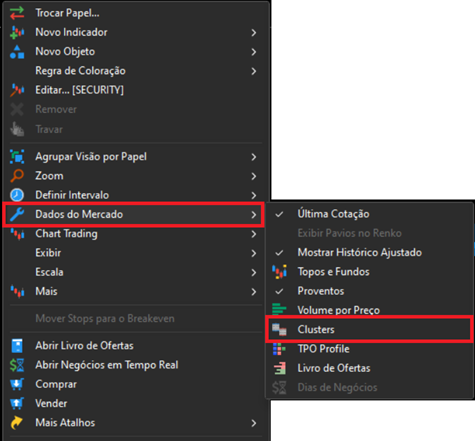Click the Trocar Papel swap arrows icon
Image resolution: width=475 pixels, height=441 pixels.
17,13
